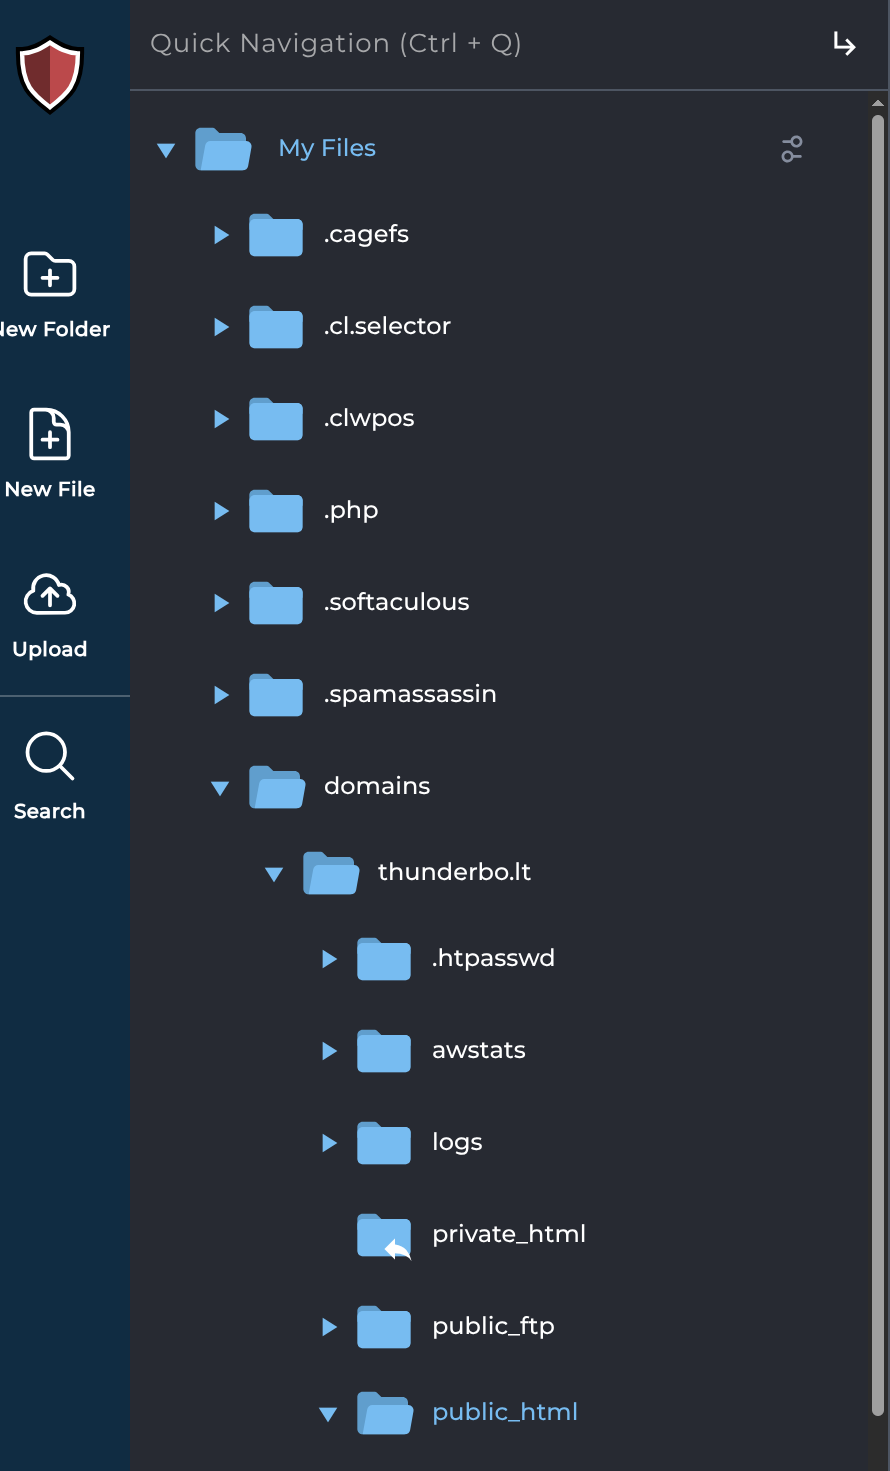Collapse the thunderbo.lt folder
This screenshot has height=1471, width=890.
point(274,874)
